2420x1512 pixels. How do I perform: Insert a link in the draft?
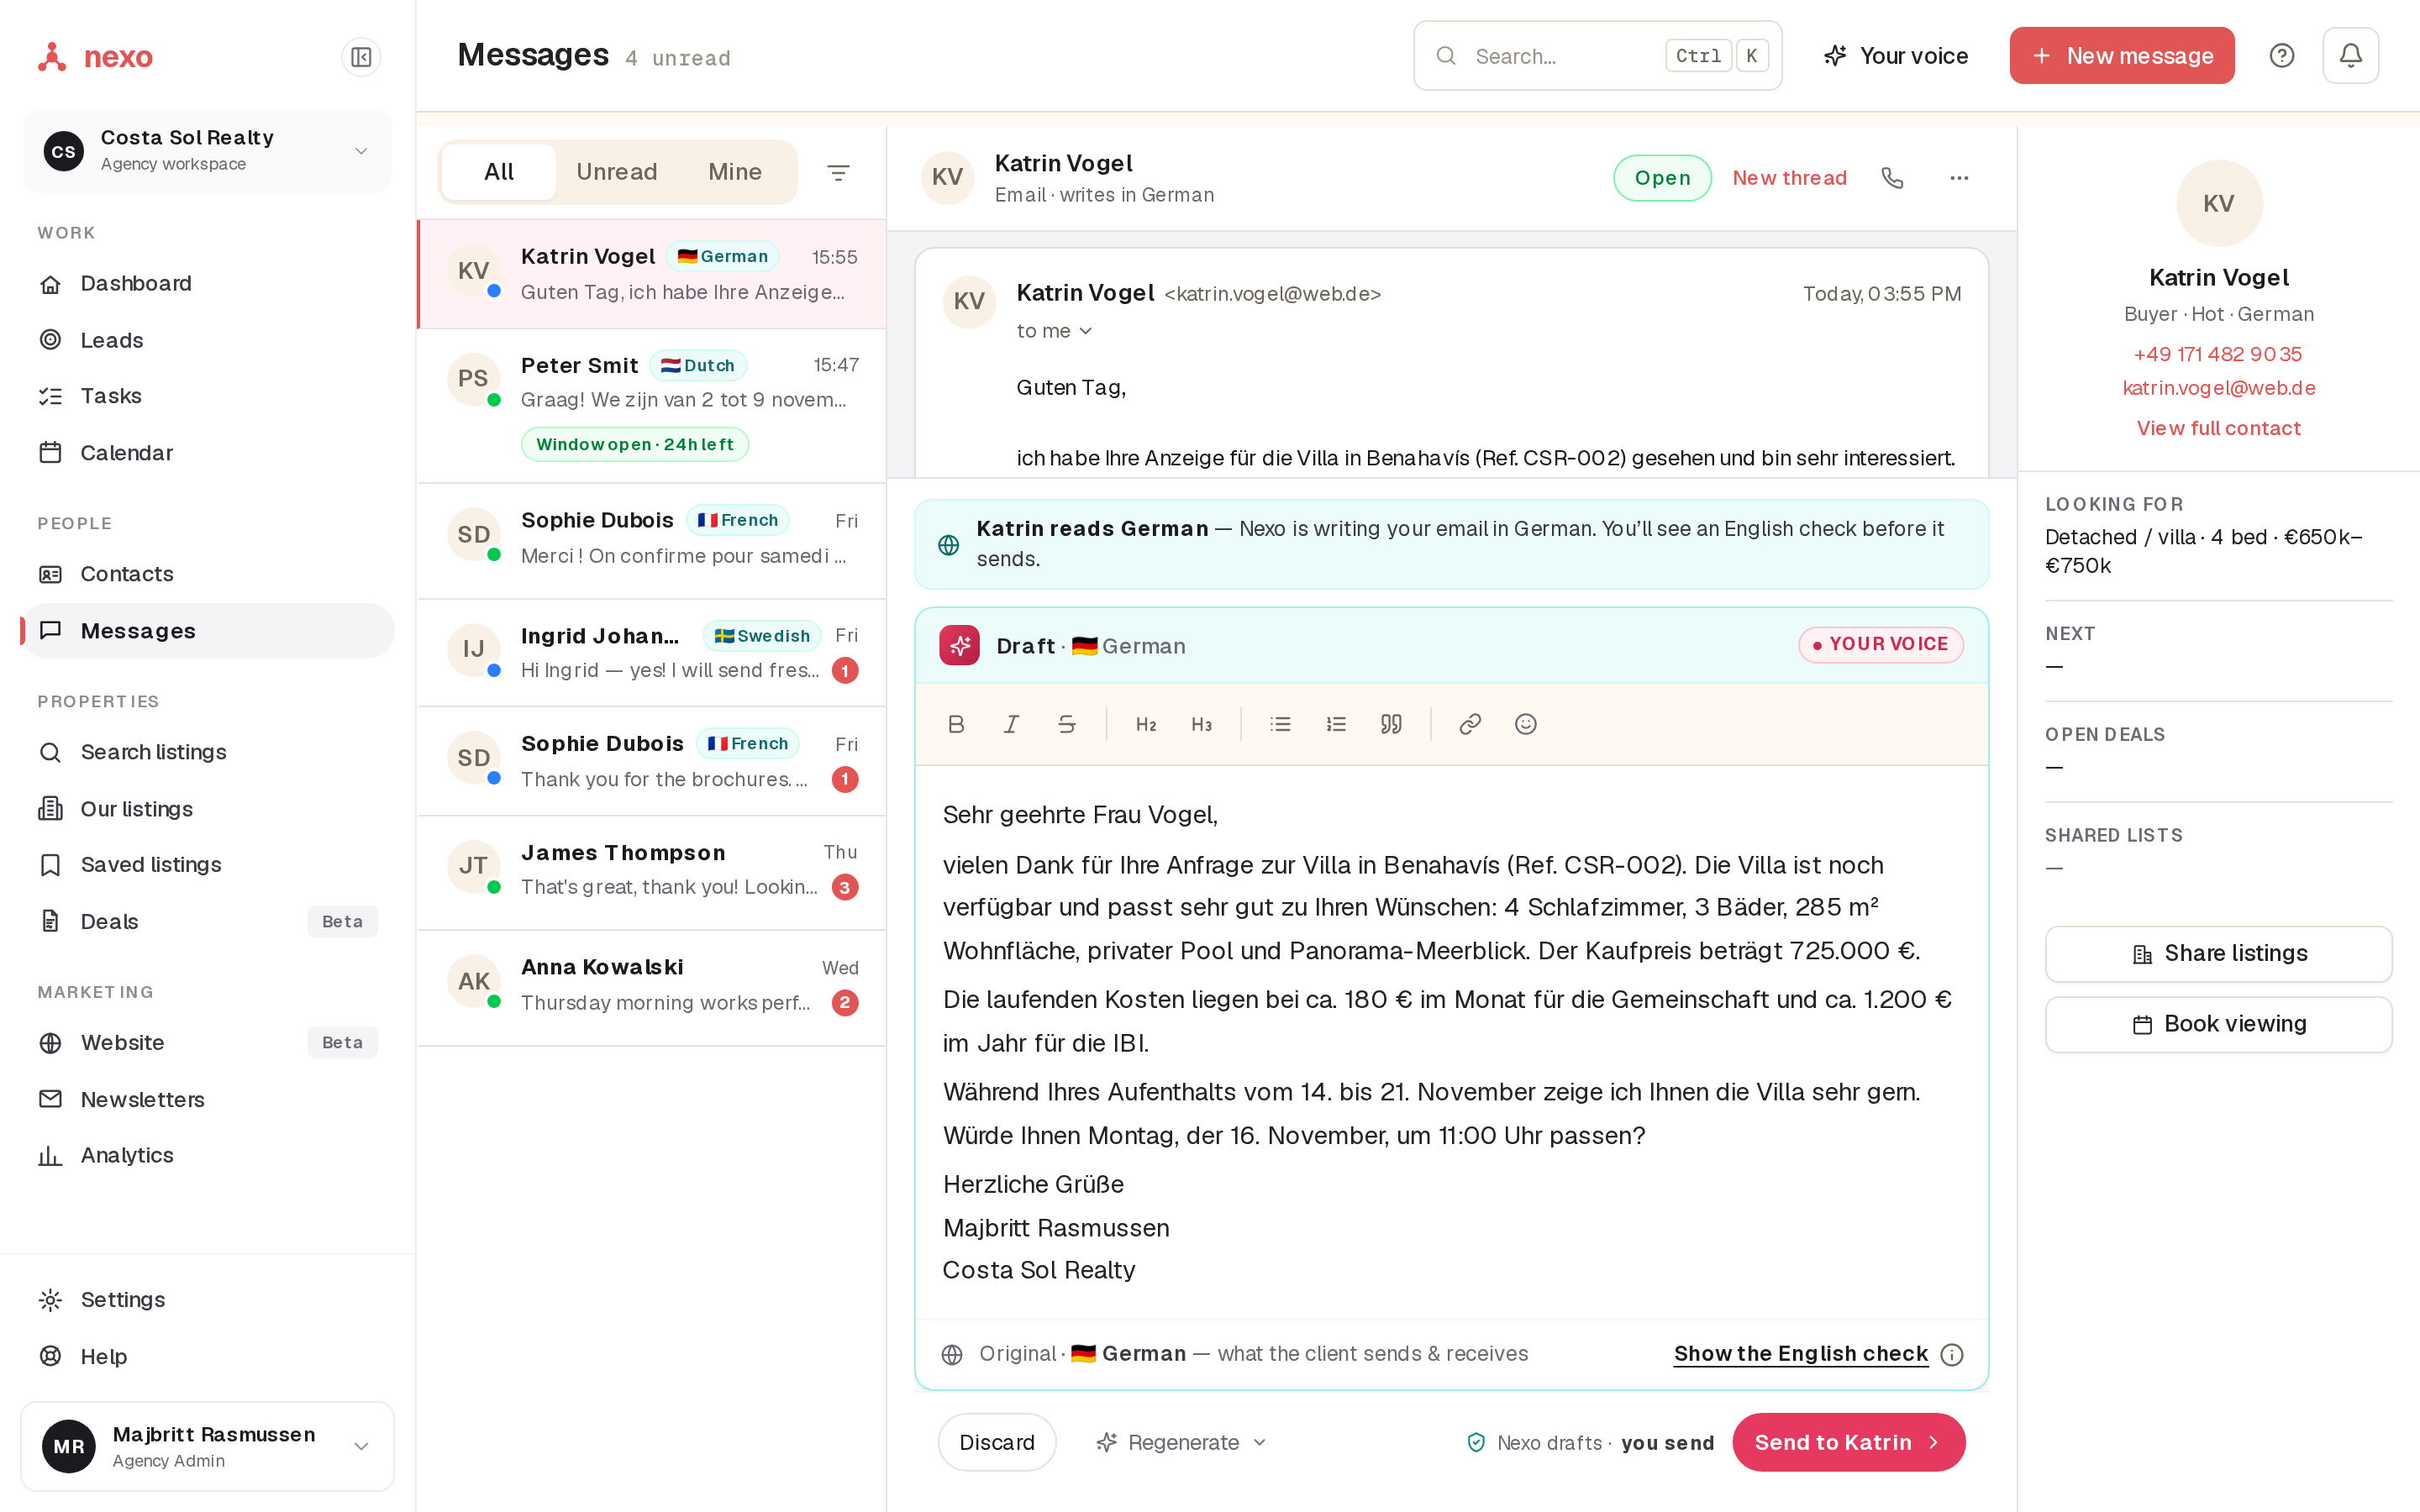pyautogui.click(x=1470, y=724)
